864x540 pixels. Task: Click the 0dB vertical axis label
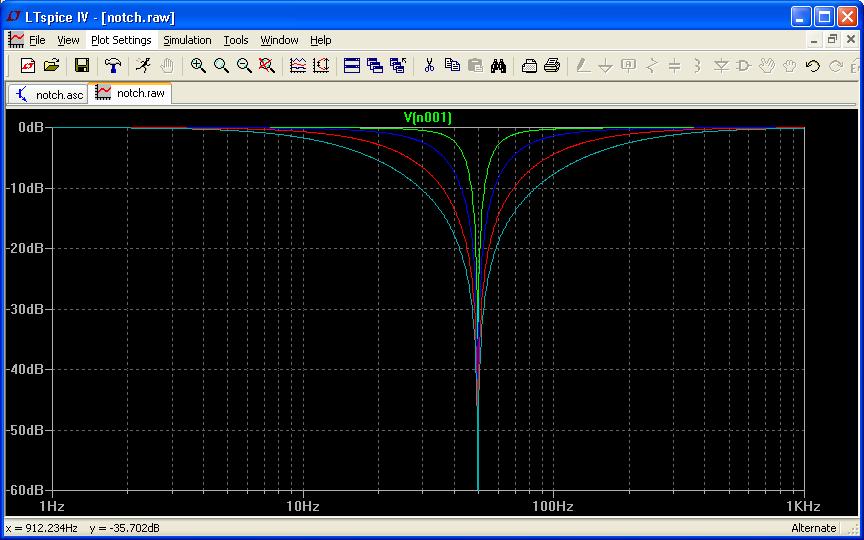pyautogui.click(x=30, y=127)
